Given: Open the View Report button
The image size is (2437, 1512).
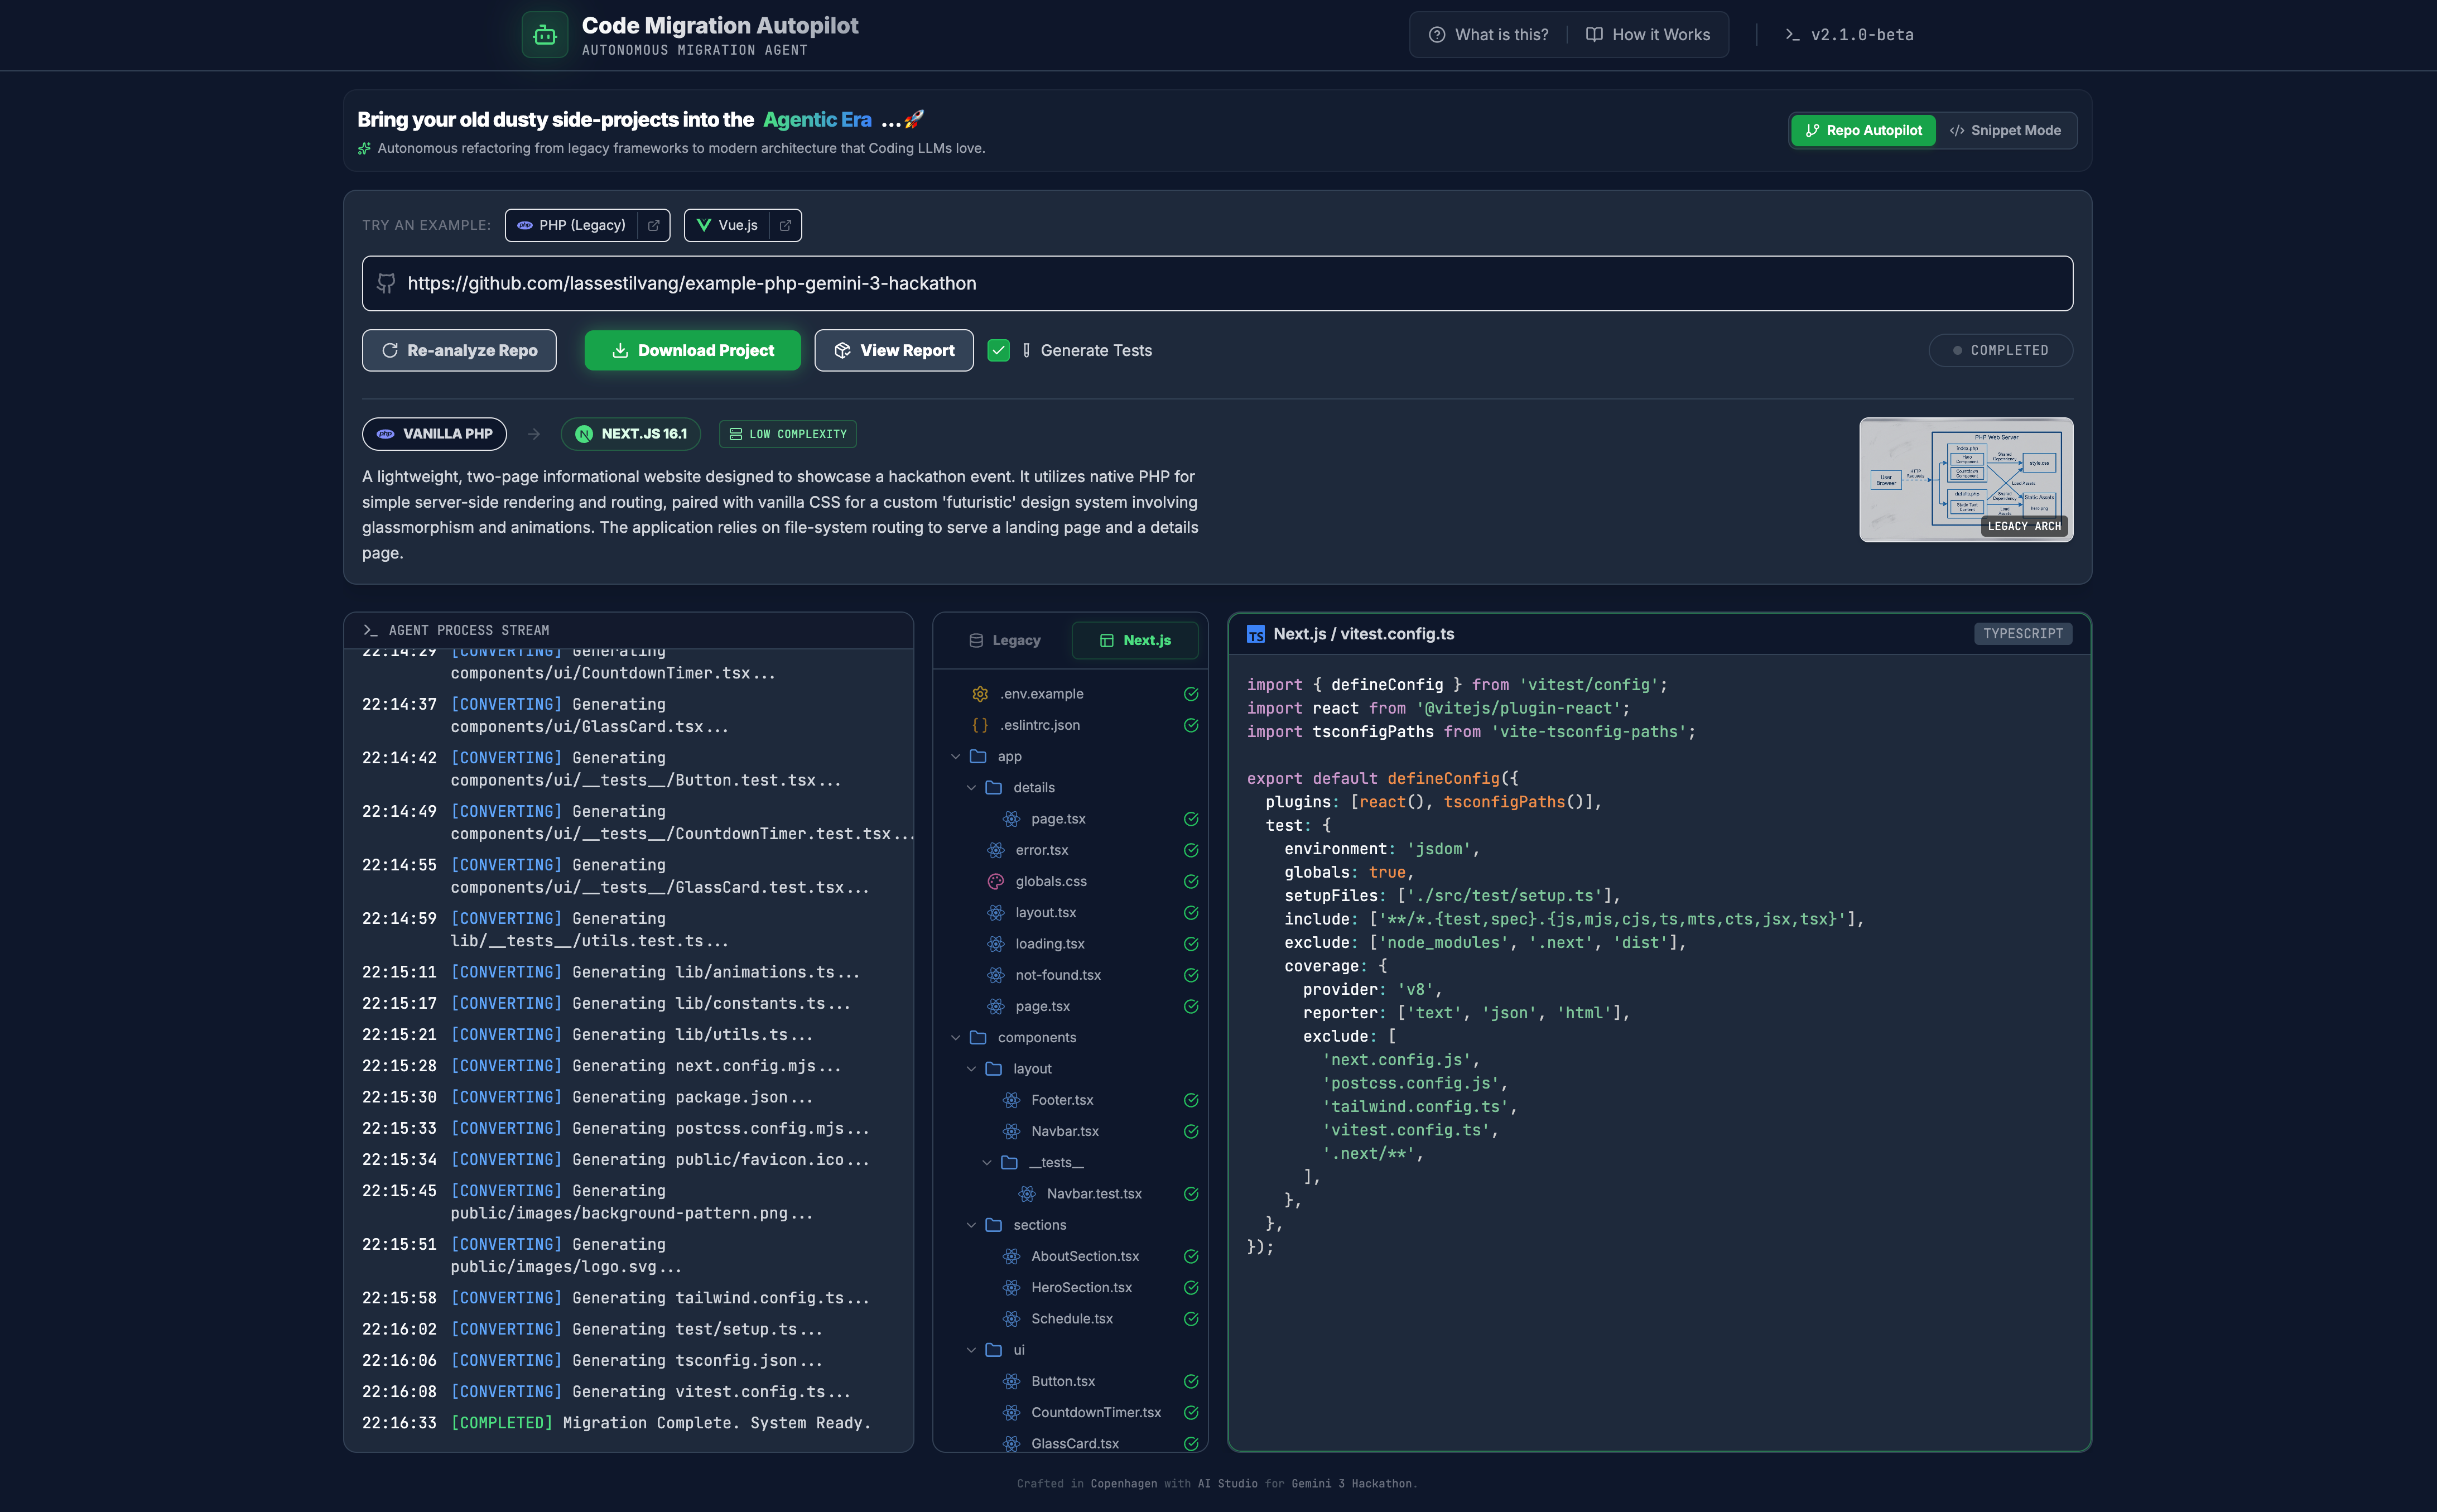Looking at the screenshot, I should tap(893, 350).
